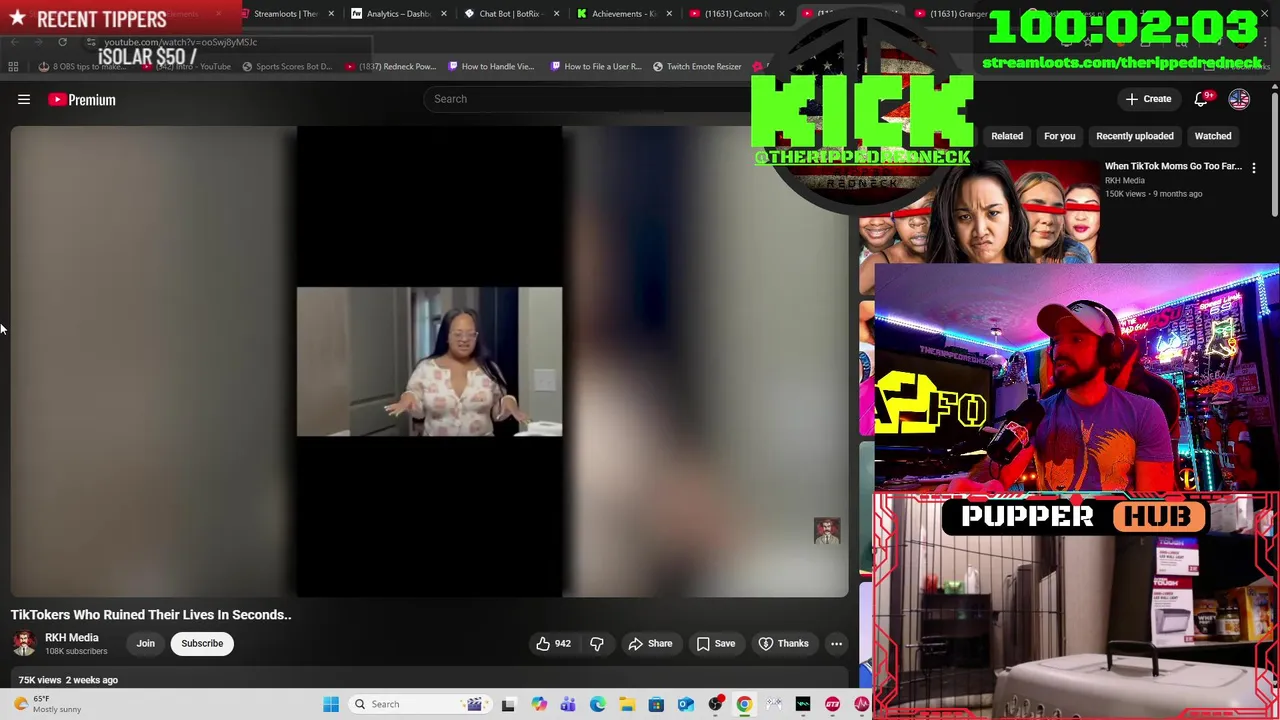1280x720 pixels.
Task: Like the video with 942 likes
Action: 553,643
